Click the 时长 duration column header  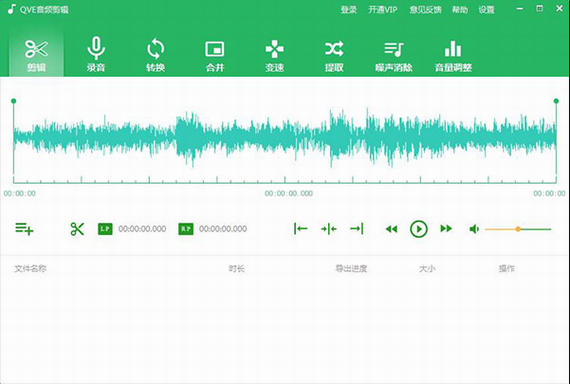point(237,269)
